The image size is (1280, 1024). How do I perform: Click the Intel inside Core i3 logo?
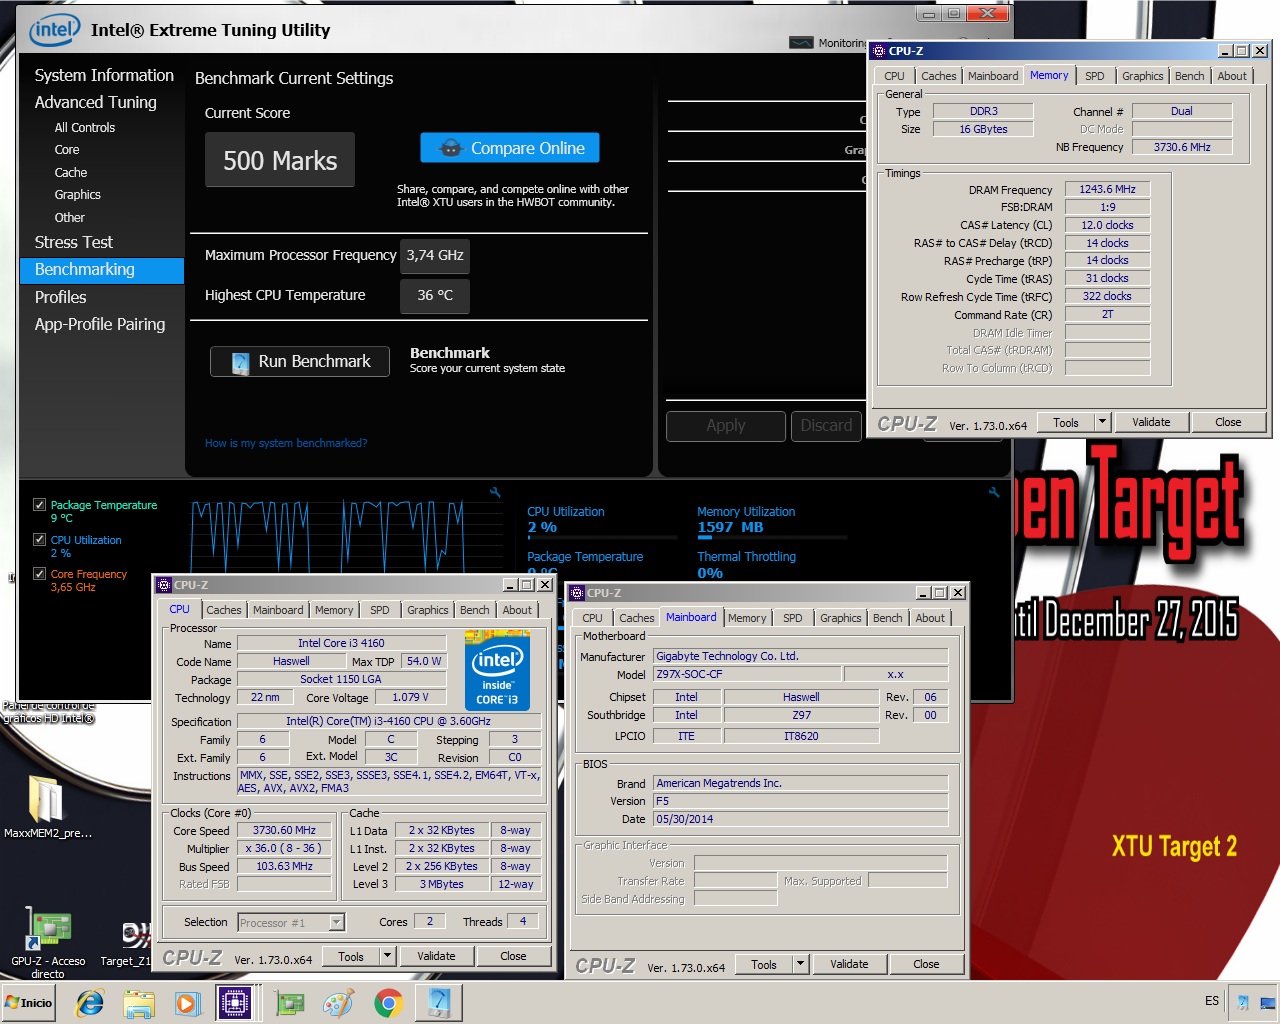pos(497,669)
